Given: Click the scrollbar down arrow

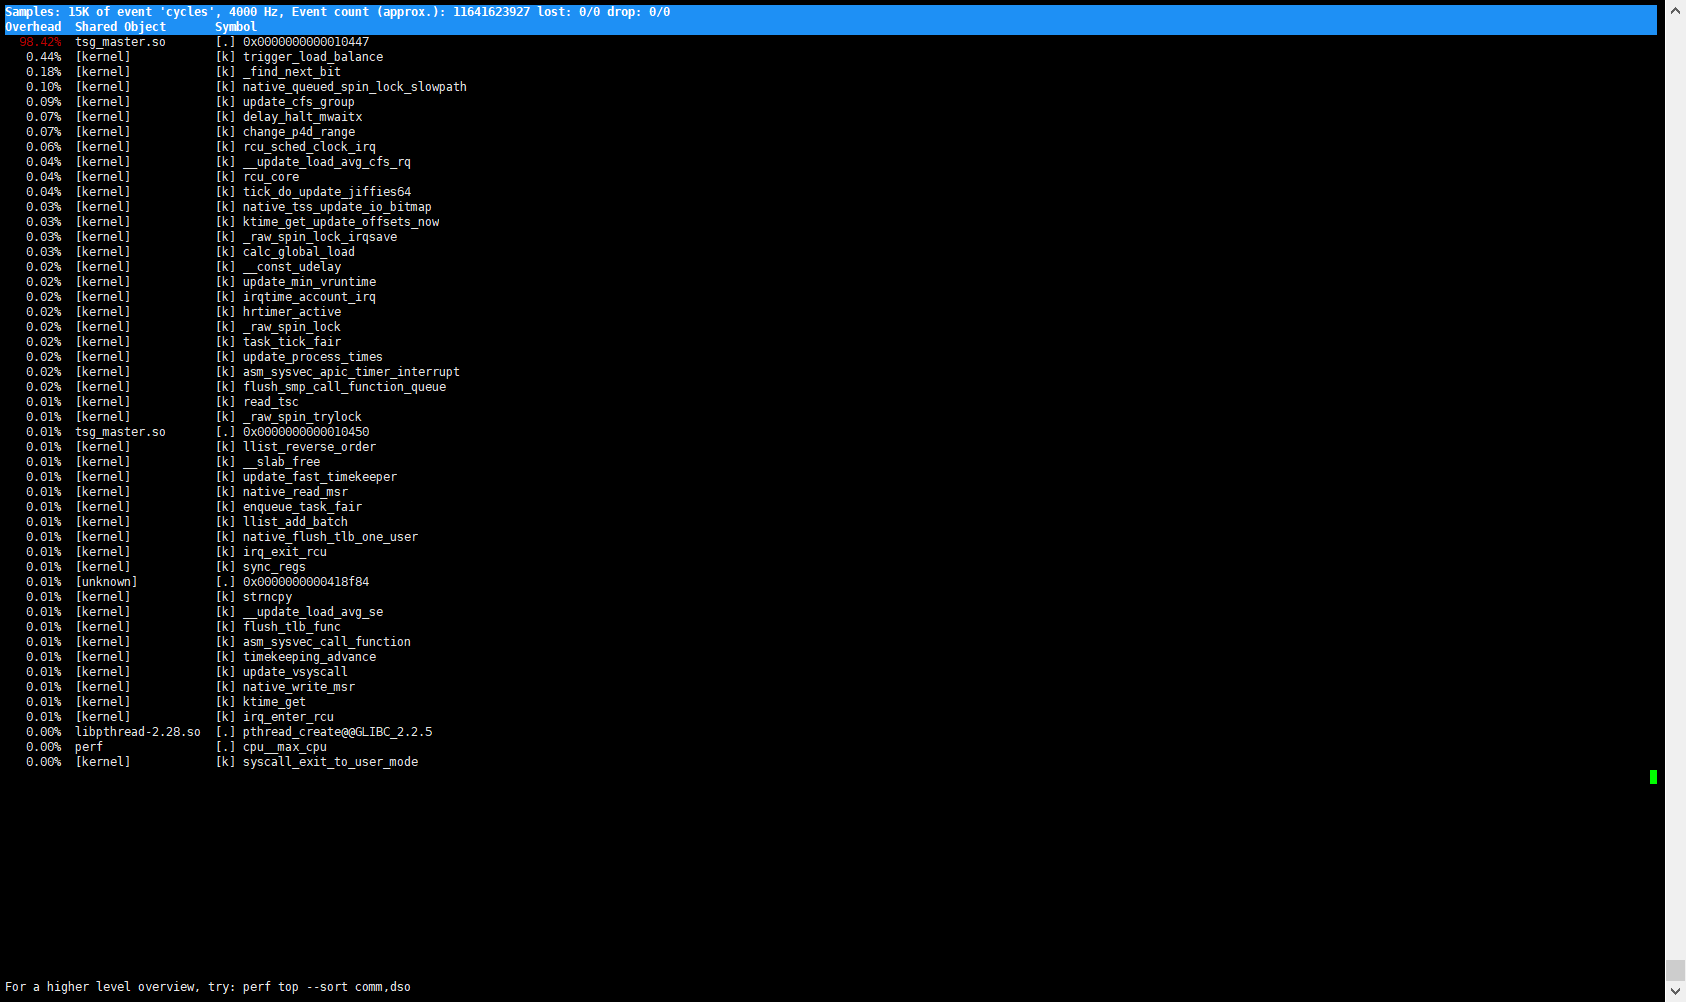Looking at the screenshot, I should 1675,991.
